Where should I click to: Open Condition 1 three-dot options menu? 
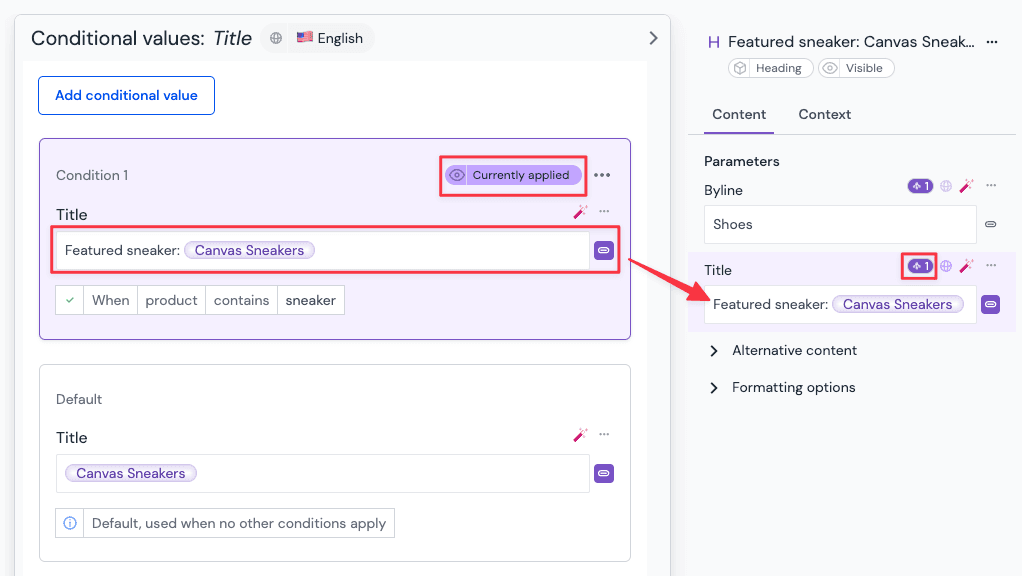pos(602,175)
